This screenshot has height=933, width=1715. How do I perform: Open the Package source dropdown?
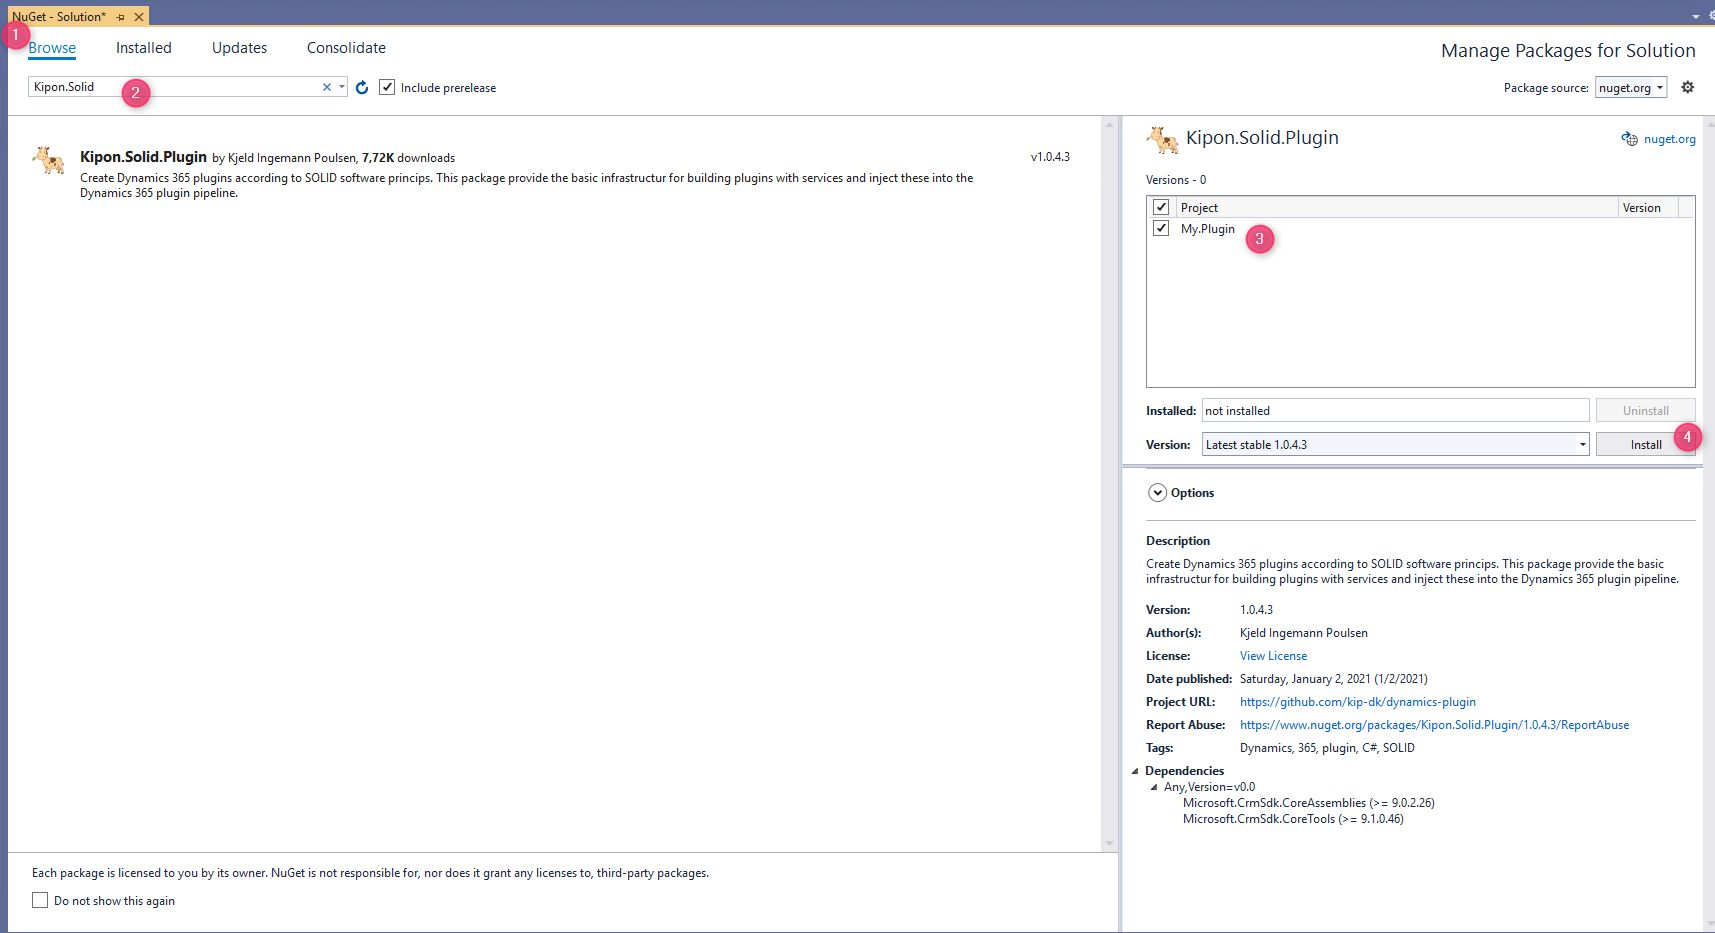[1631, 87]
